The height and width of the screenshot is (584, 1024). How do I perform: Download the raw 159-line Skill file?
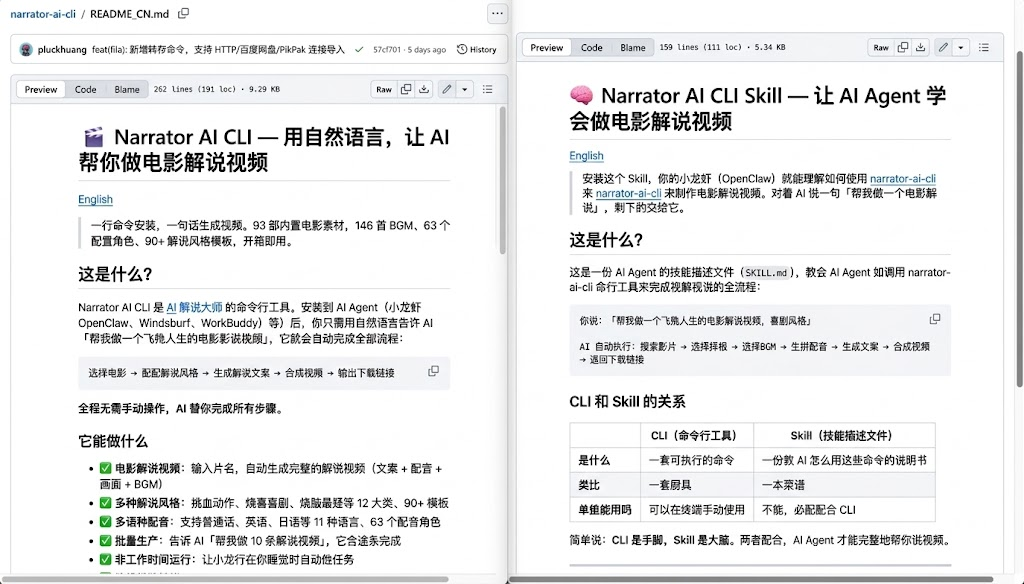click(x=921, y=47)
